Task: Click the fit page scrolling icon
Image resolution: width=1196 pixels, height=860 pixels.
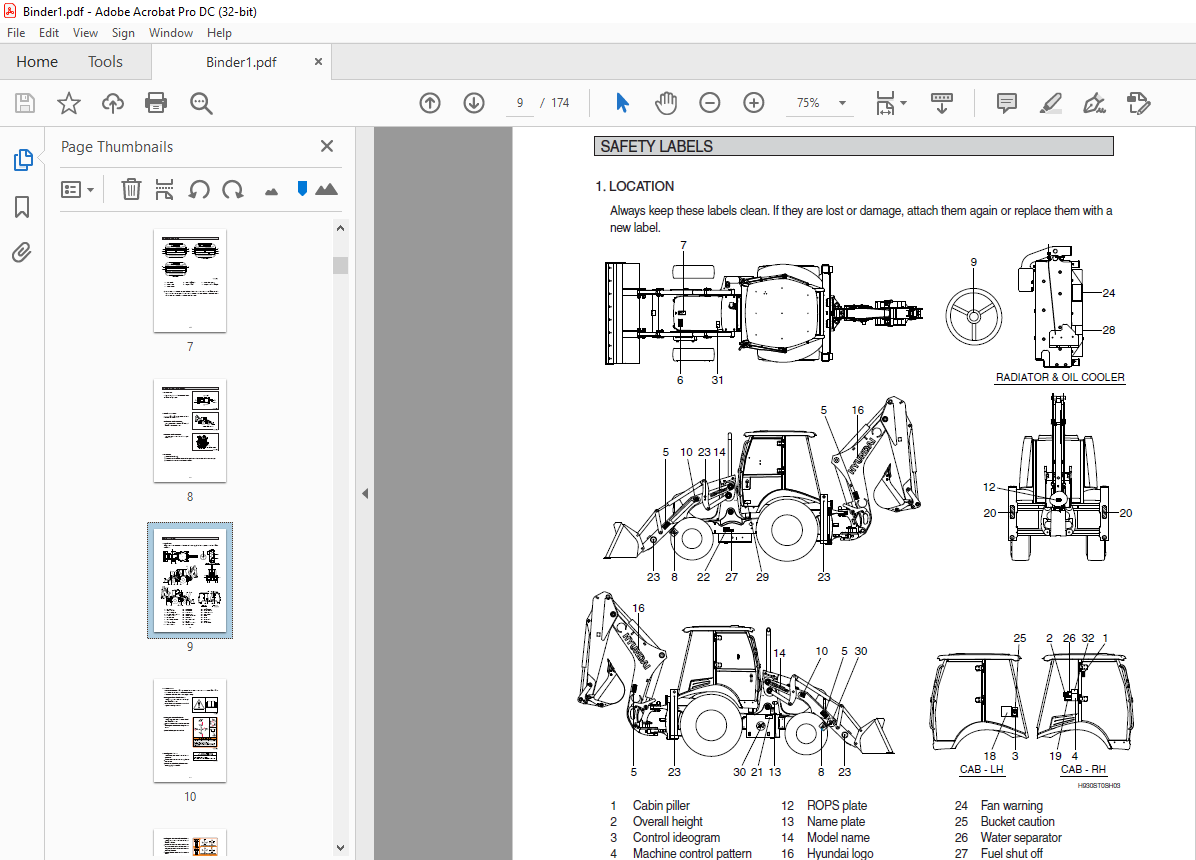Action: (885, 103)
